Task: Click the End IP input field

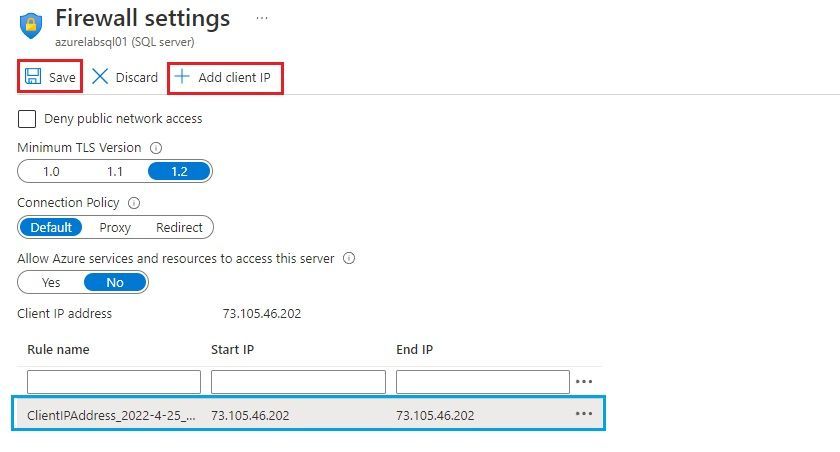Action: [483, 382]
